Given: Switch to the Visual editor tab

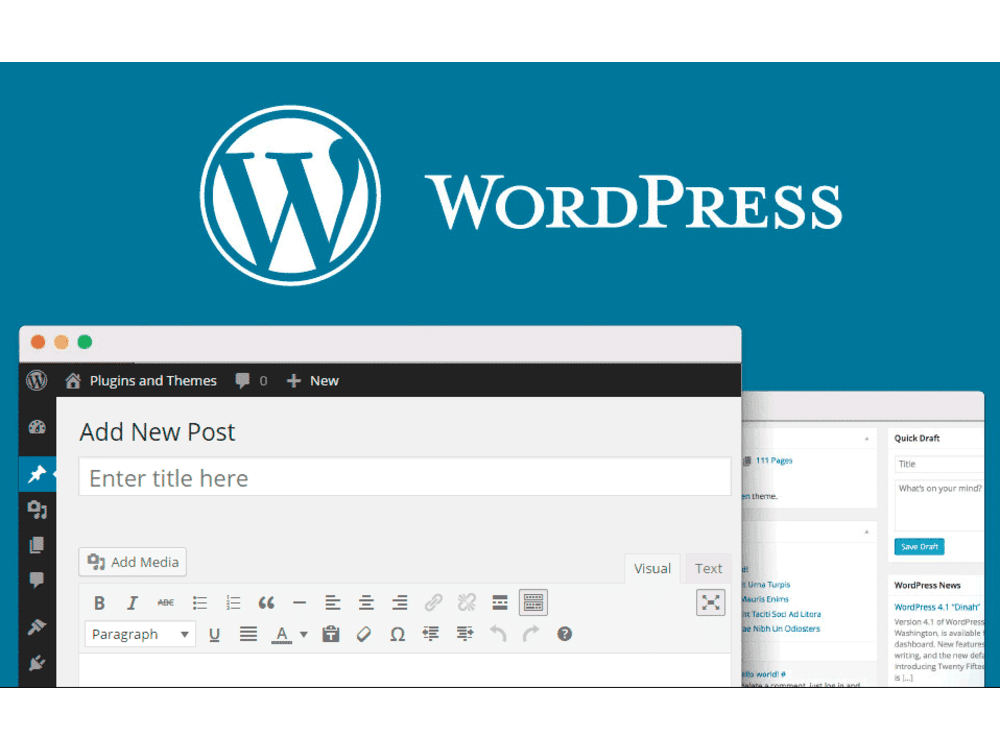Looking at the screenshot, I should coord(652,568).
